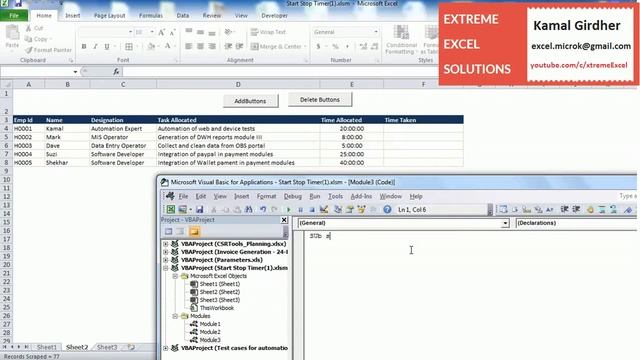Viewport: 640px width, 360px height.
Task: Collapse the Modules folder in Project tree
Action: [175, 316]
